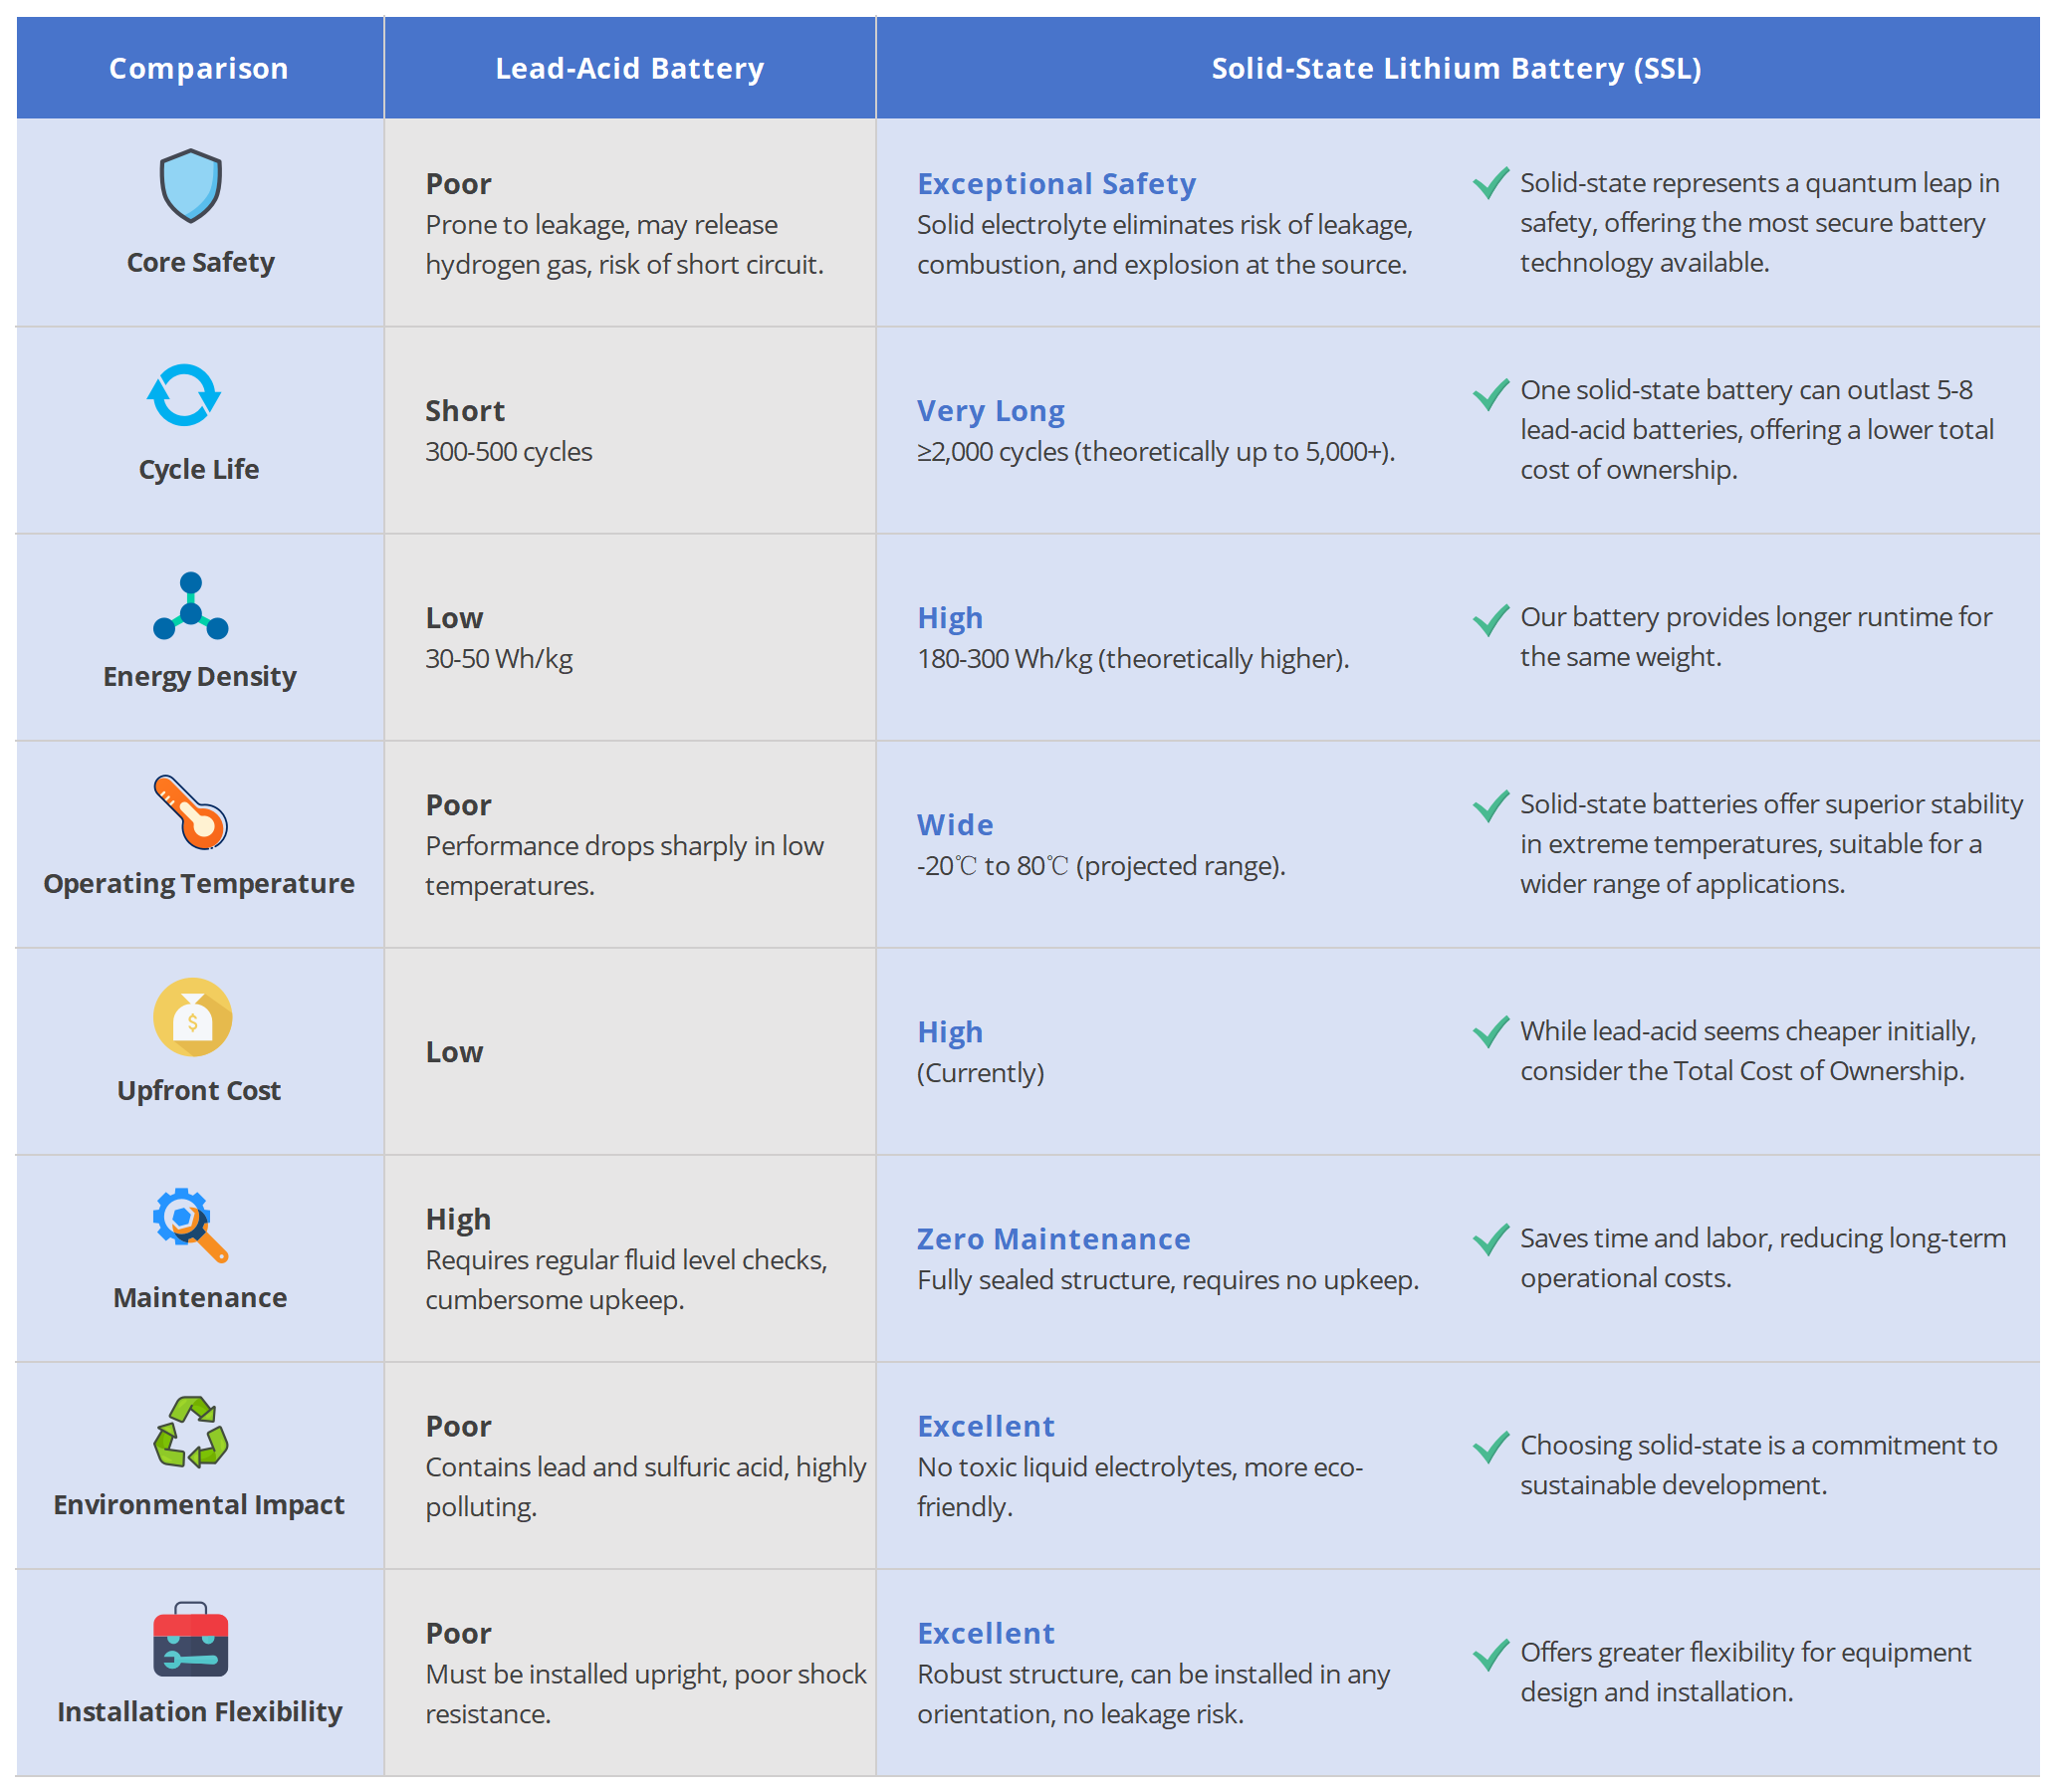The image size is (2055, 1792).
Task: Click the checkmark beside superior stability statement
Action: (1490, 805)
